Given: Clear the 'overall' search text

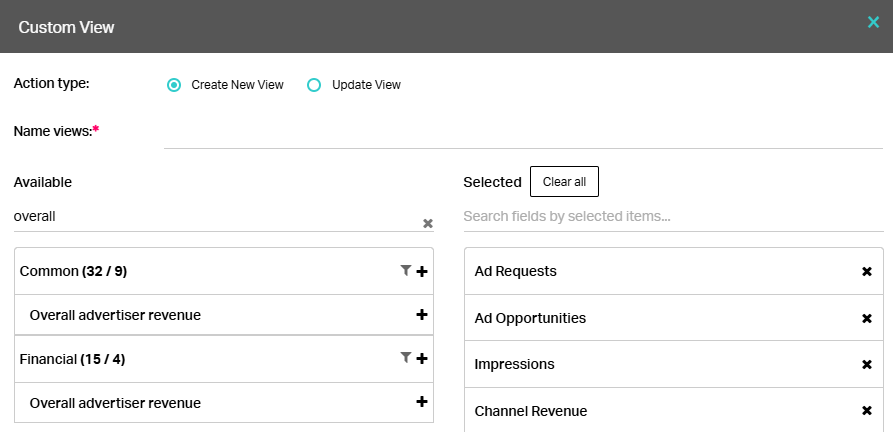Looking at the screenshot, I should click(x=427, y=224).
